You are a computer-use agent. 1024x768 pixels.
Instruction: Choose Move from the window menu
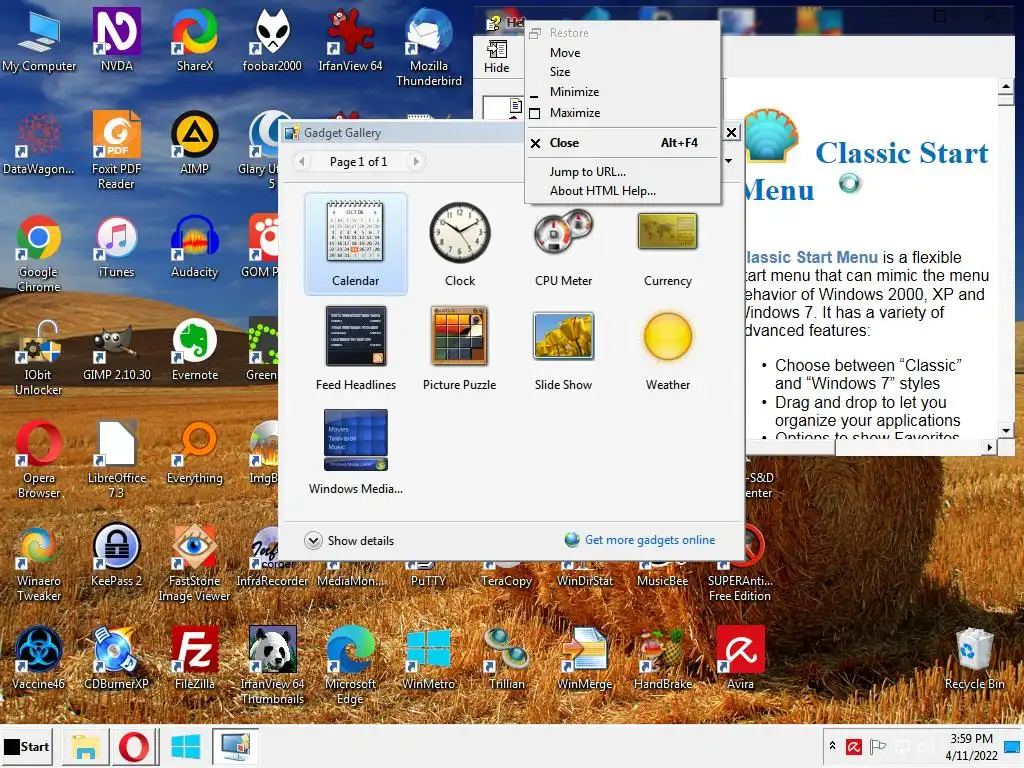(622, 53)
